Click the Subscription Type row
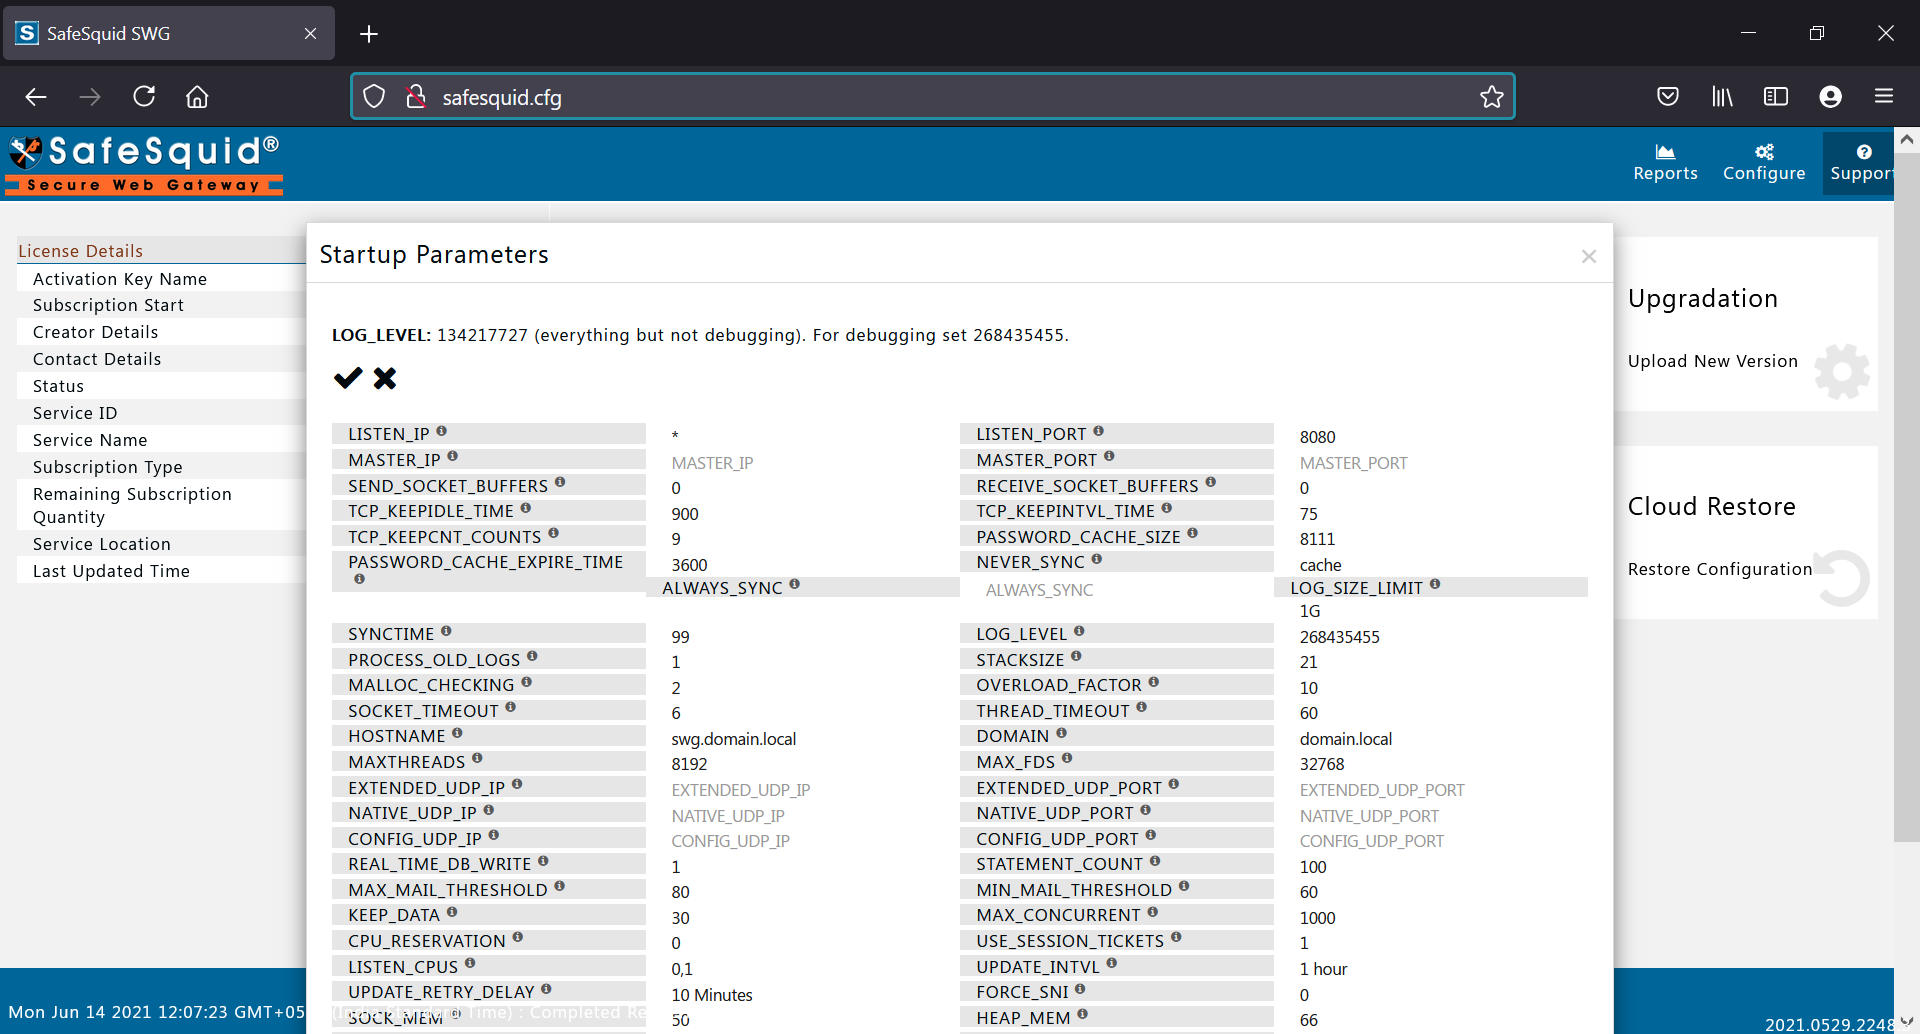The image size is (1920, 1034). (x=161, y=467)
